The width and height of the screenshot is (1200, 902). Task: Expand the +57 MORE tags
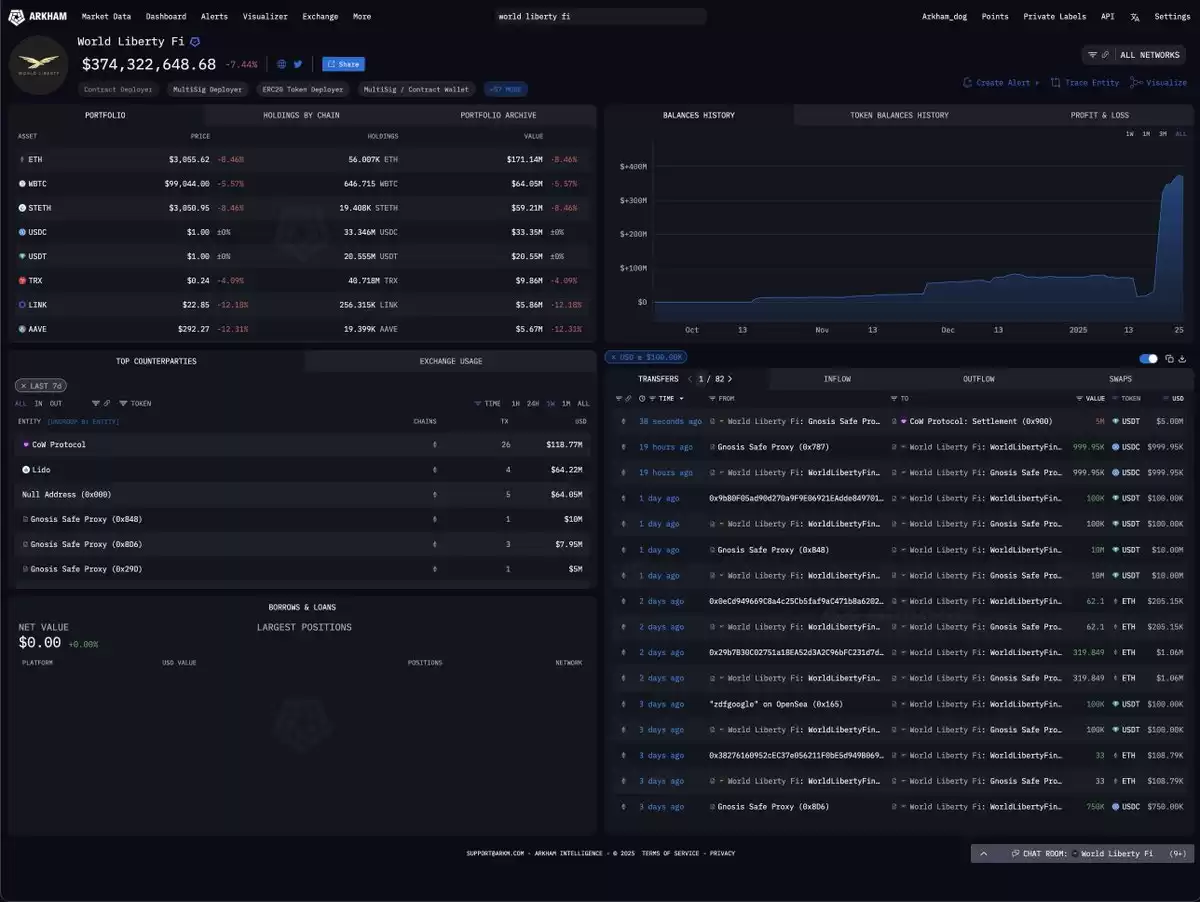click(x=506, y=89)
